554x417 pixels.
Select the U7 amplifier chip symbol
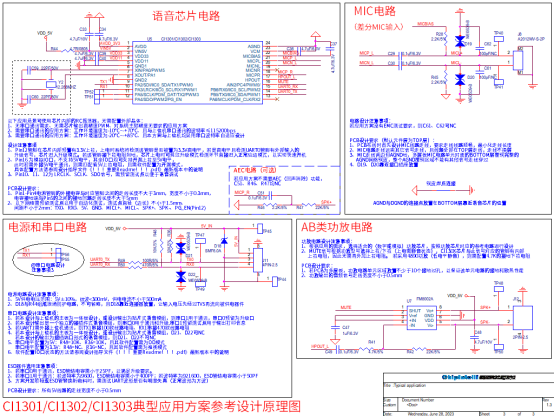422,318
